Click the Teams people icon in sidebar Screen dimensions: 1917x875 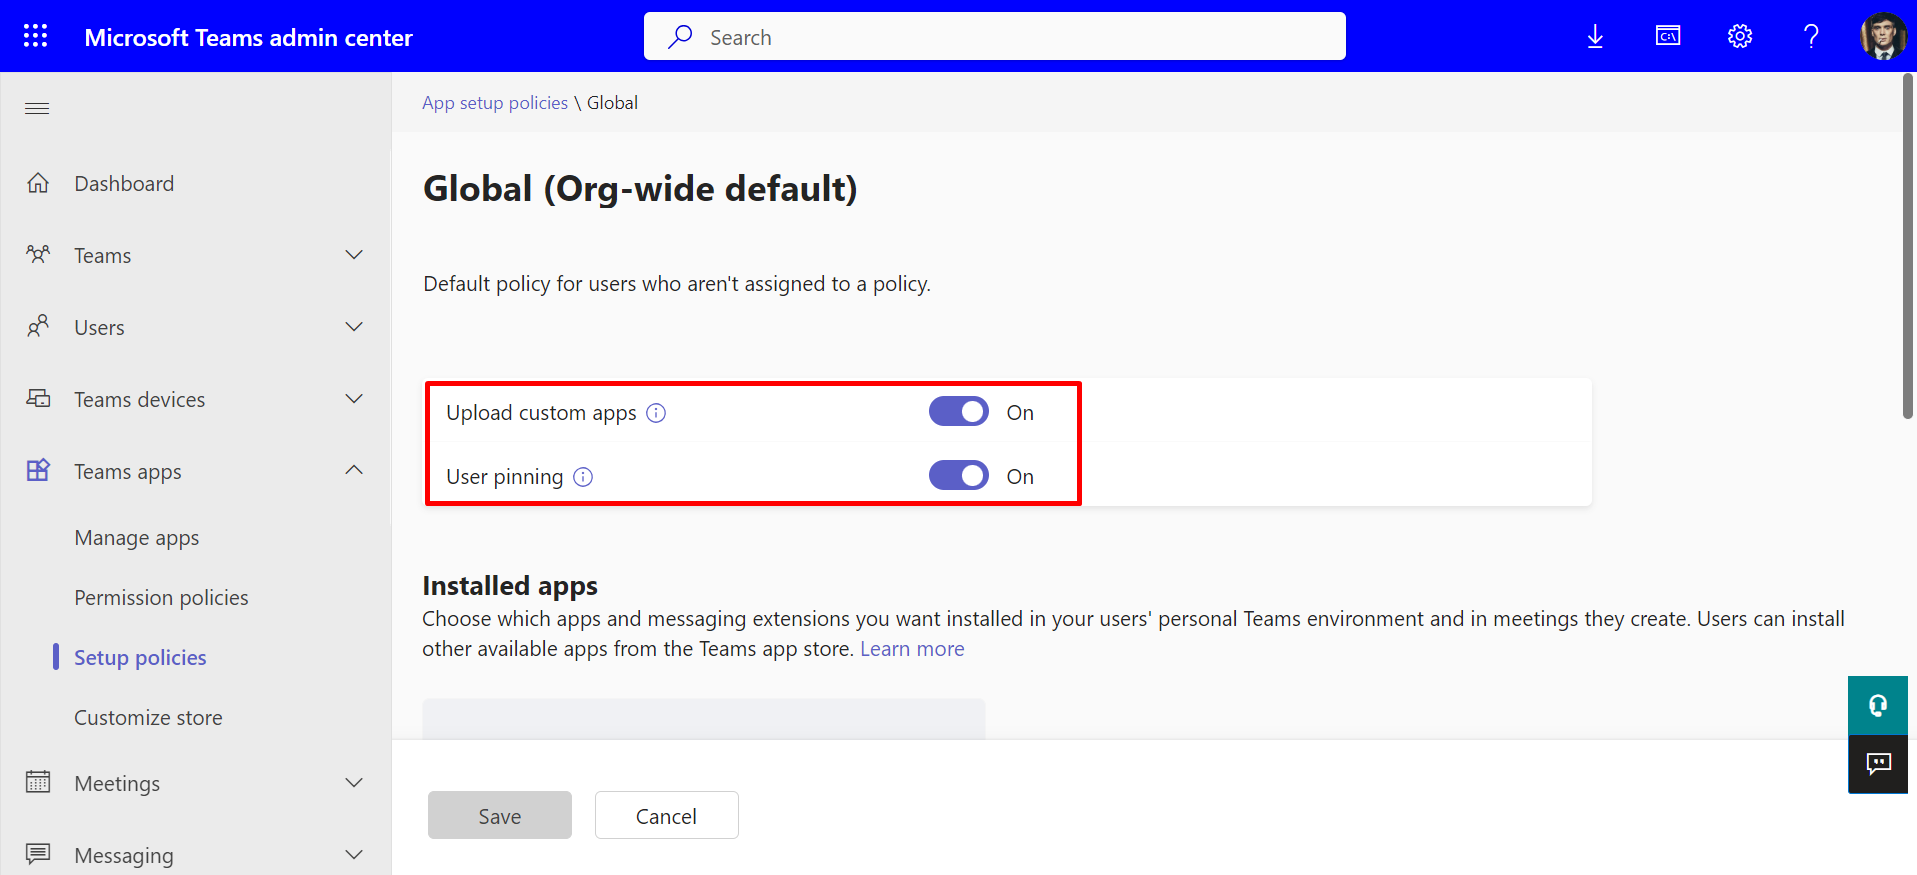pos(38,255)
